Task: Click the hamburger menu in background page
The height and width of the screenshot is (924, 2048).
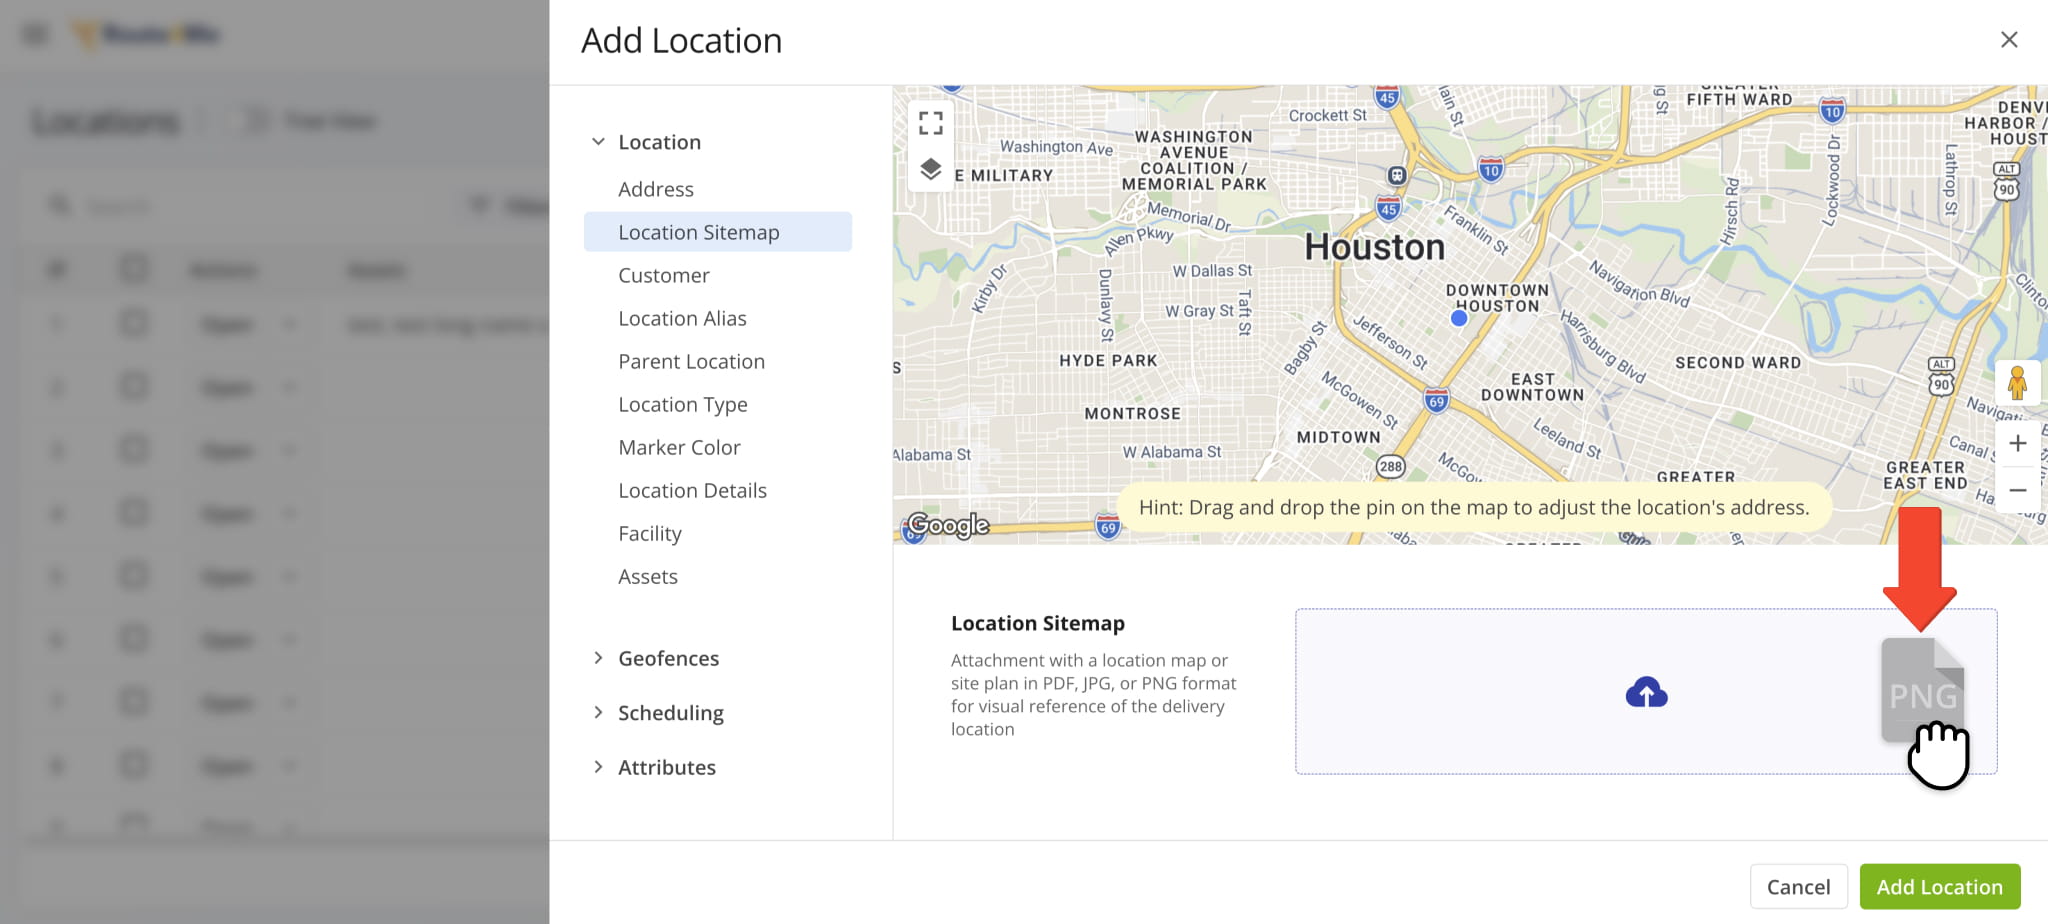Action: [36, 34]
